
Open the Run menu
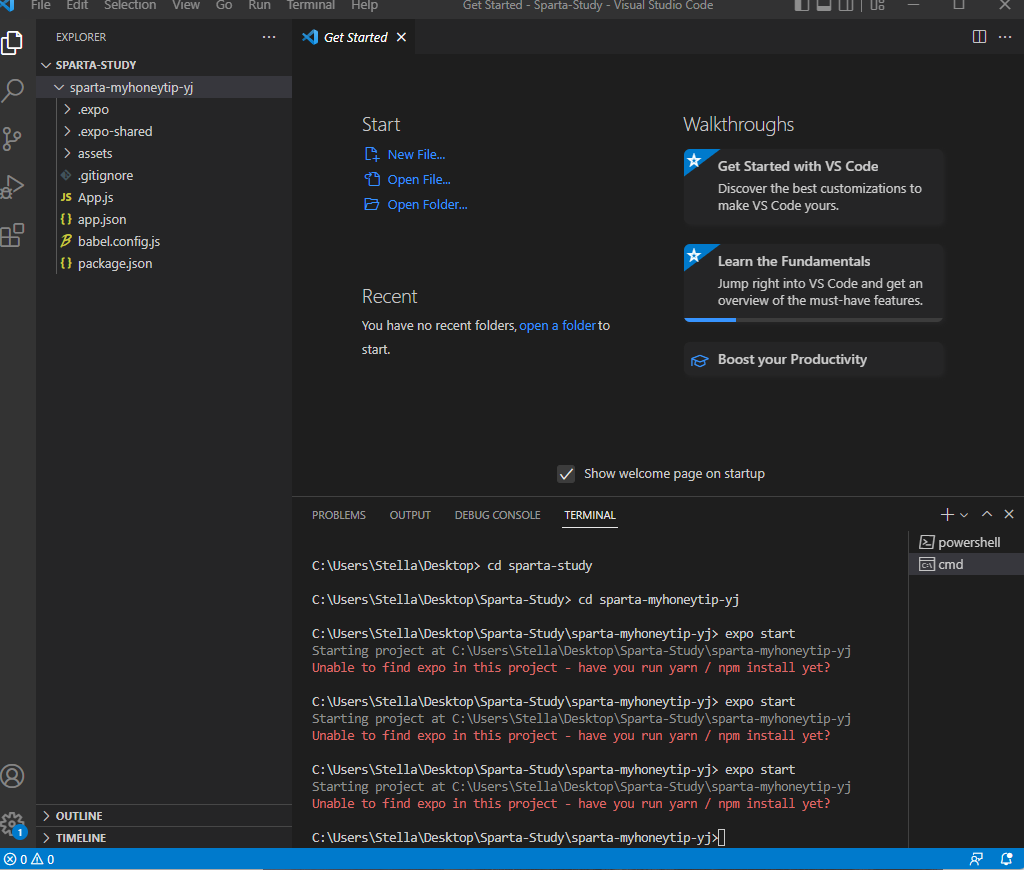point(259,5)
